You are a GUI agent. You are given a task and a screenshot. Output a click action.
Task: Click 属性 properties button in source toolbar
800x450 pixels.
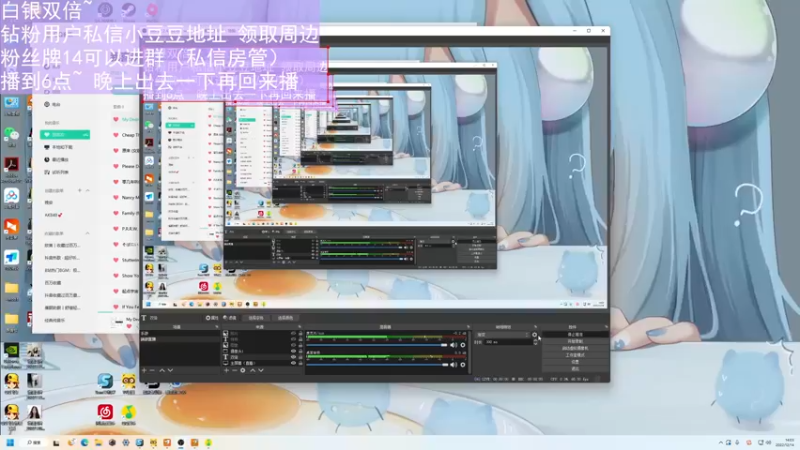pos(212,317)
